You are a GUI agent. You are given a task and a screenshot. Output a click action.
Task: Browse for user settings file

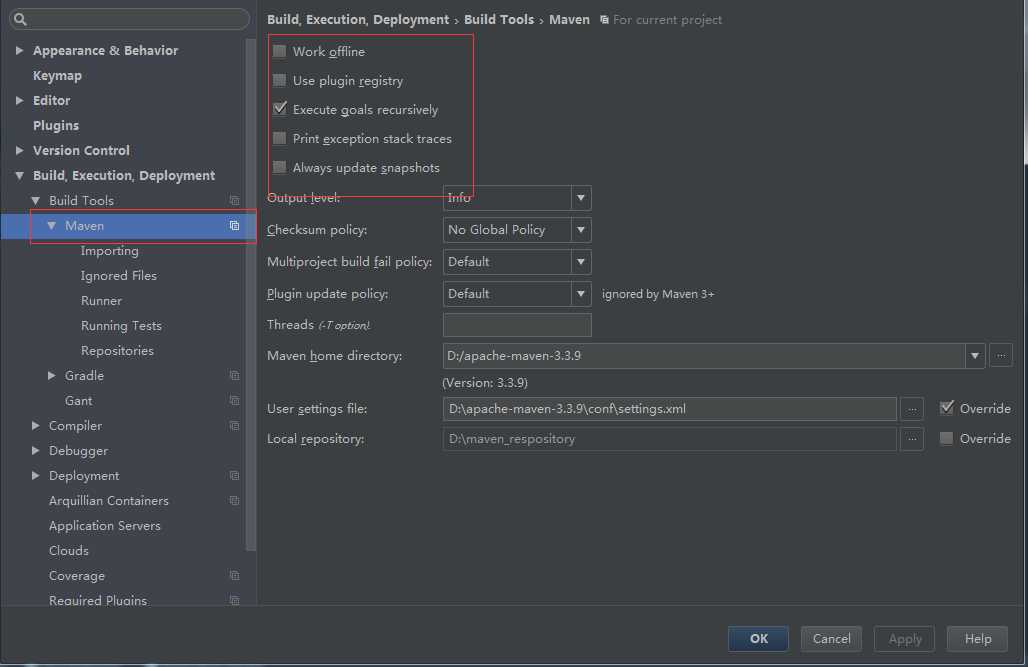click(x=911, y=409)
